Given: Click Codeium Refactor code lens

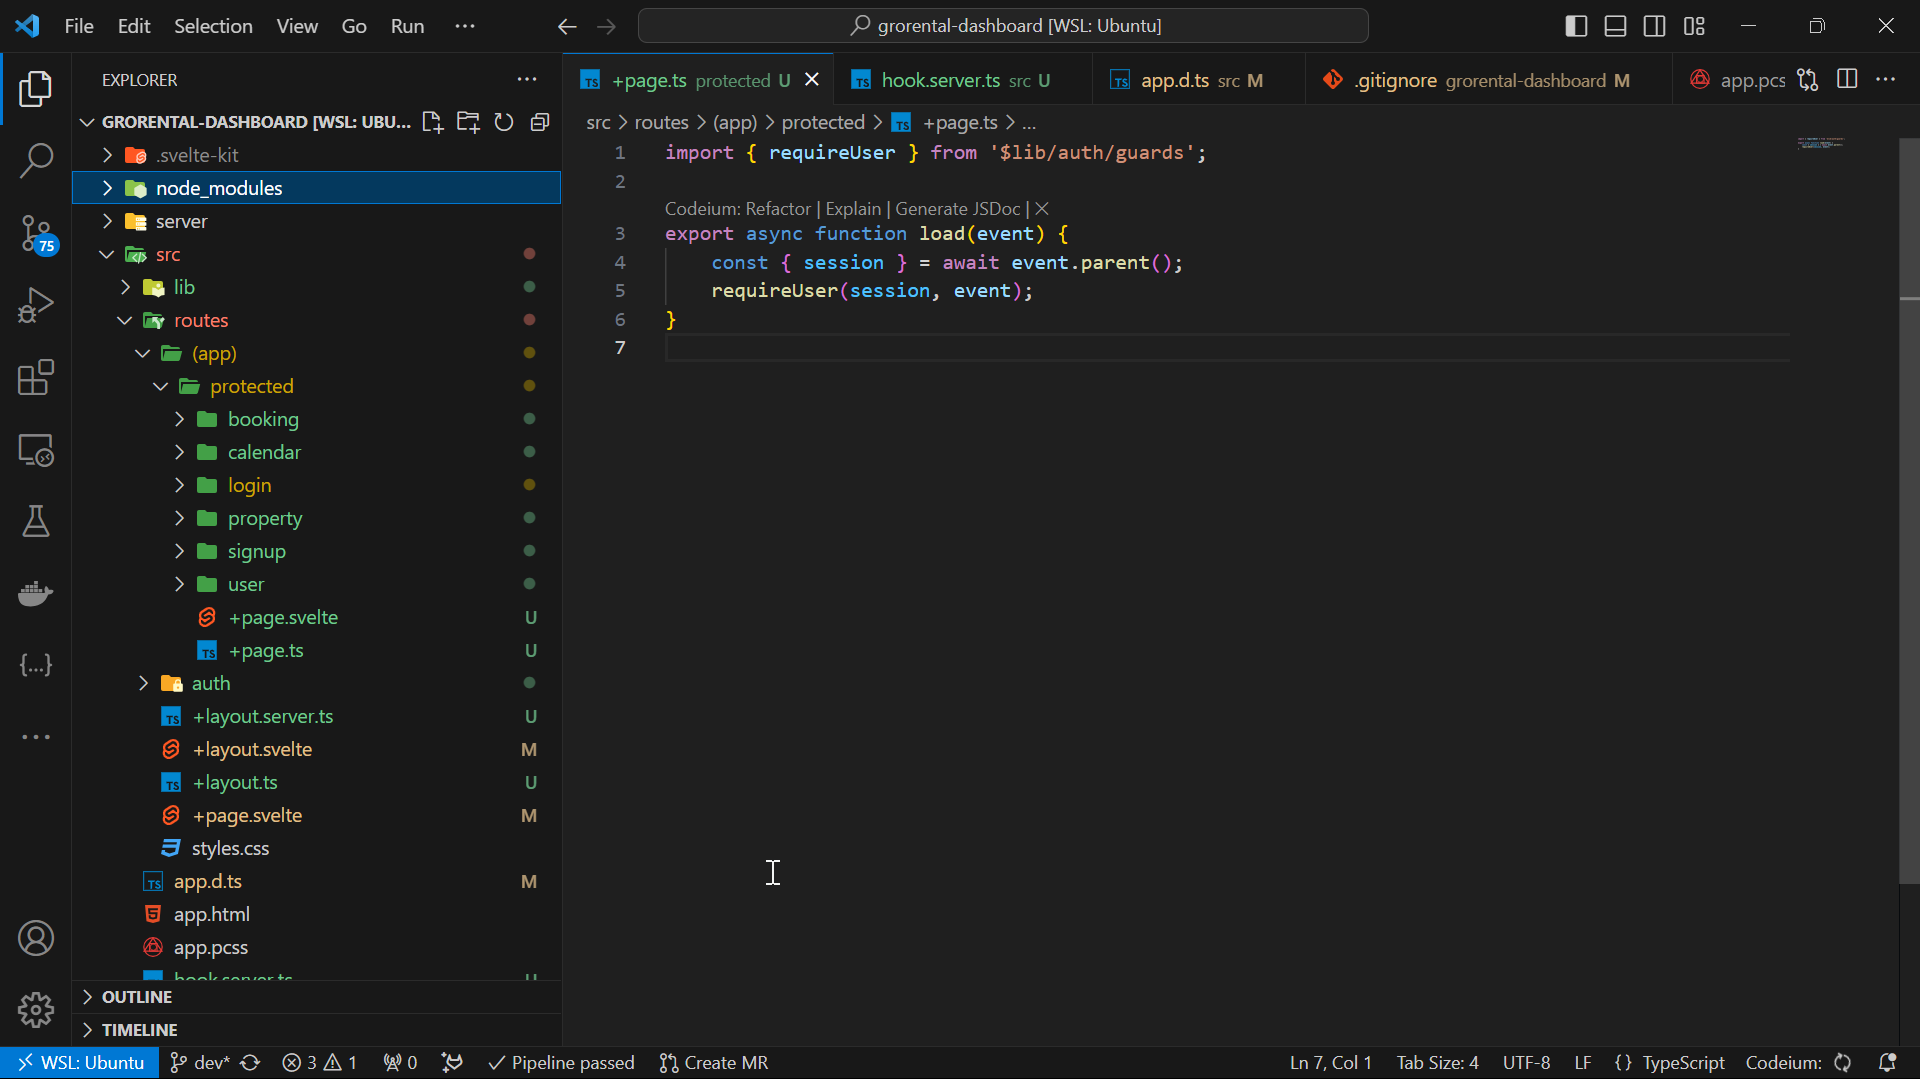Looking at the screenshot, I should pyautogui.click(x=778, y=209).
